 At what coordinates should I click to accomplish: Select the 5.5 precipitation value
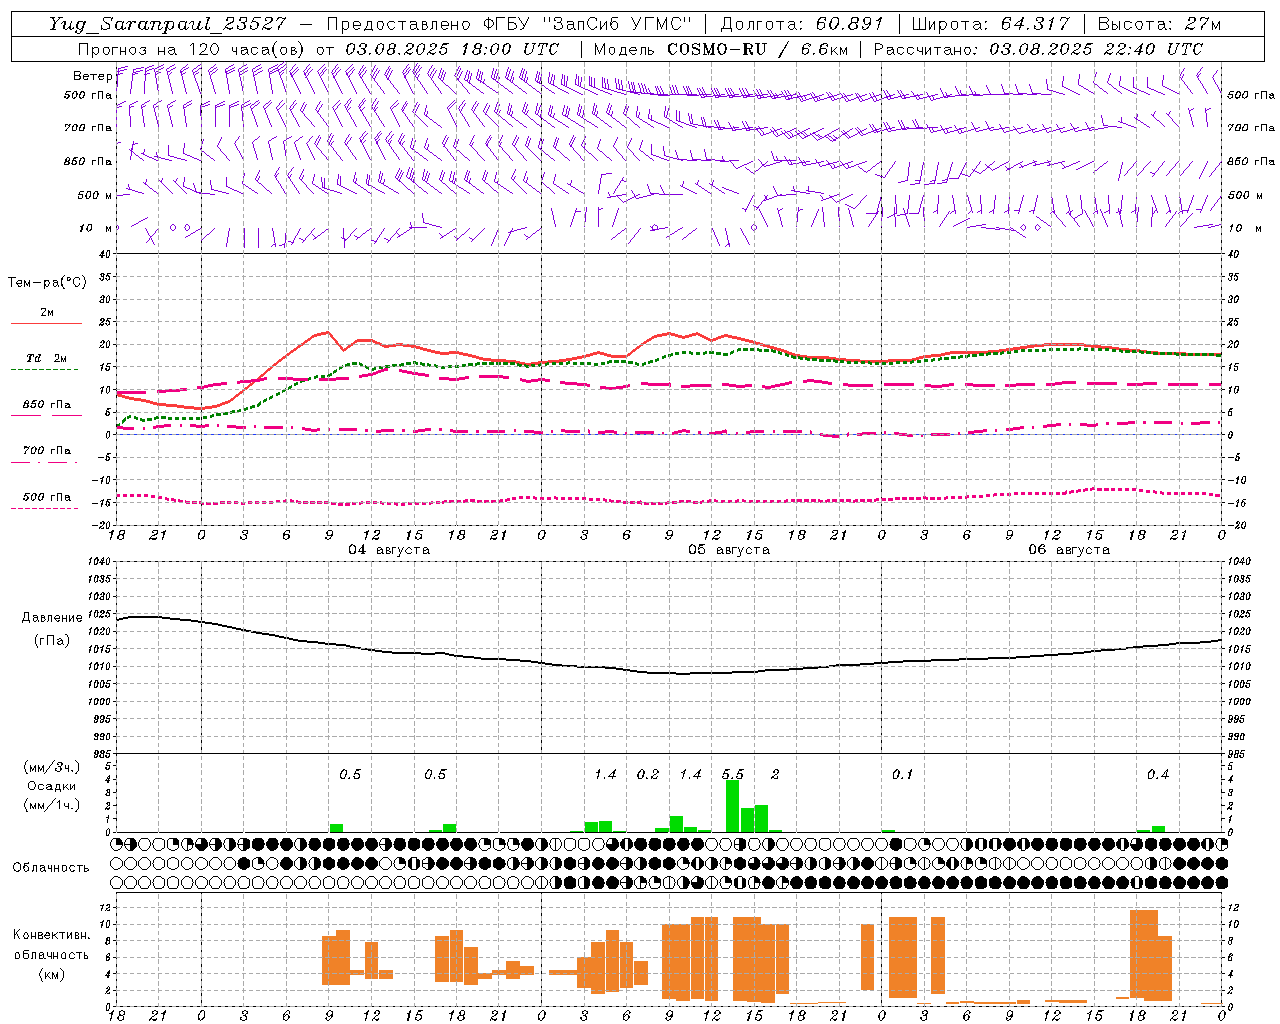click(x=732, y=774)
